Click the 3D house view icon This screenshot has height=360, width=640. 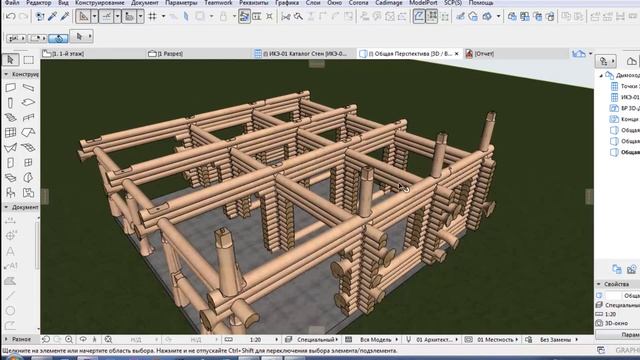tap(473, 17)
